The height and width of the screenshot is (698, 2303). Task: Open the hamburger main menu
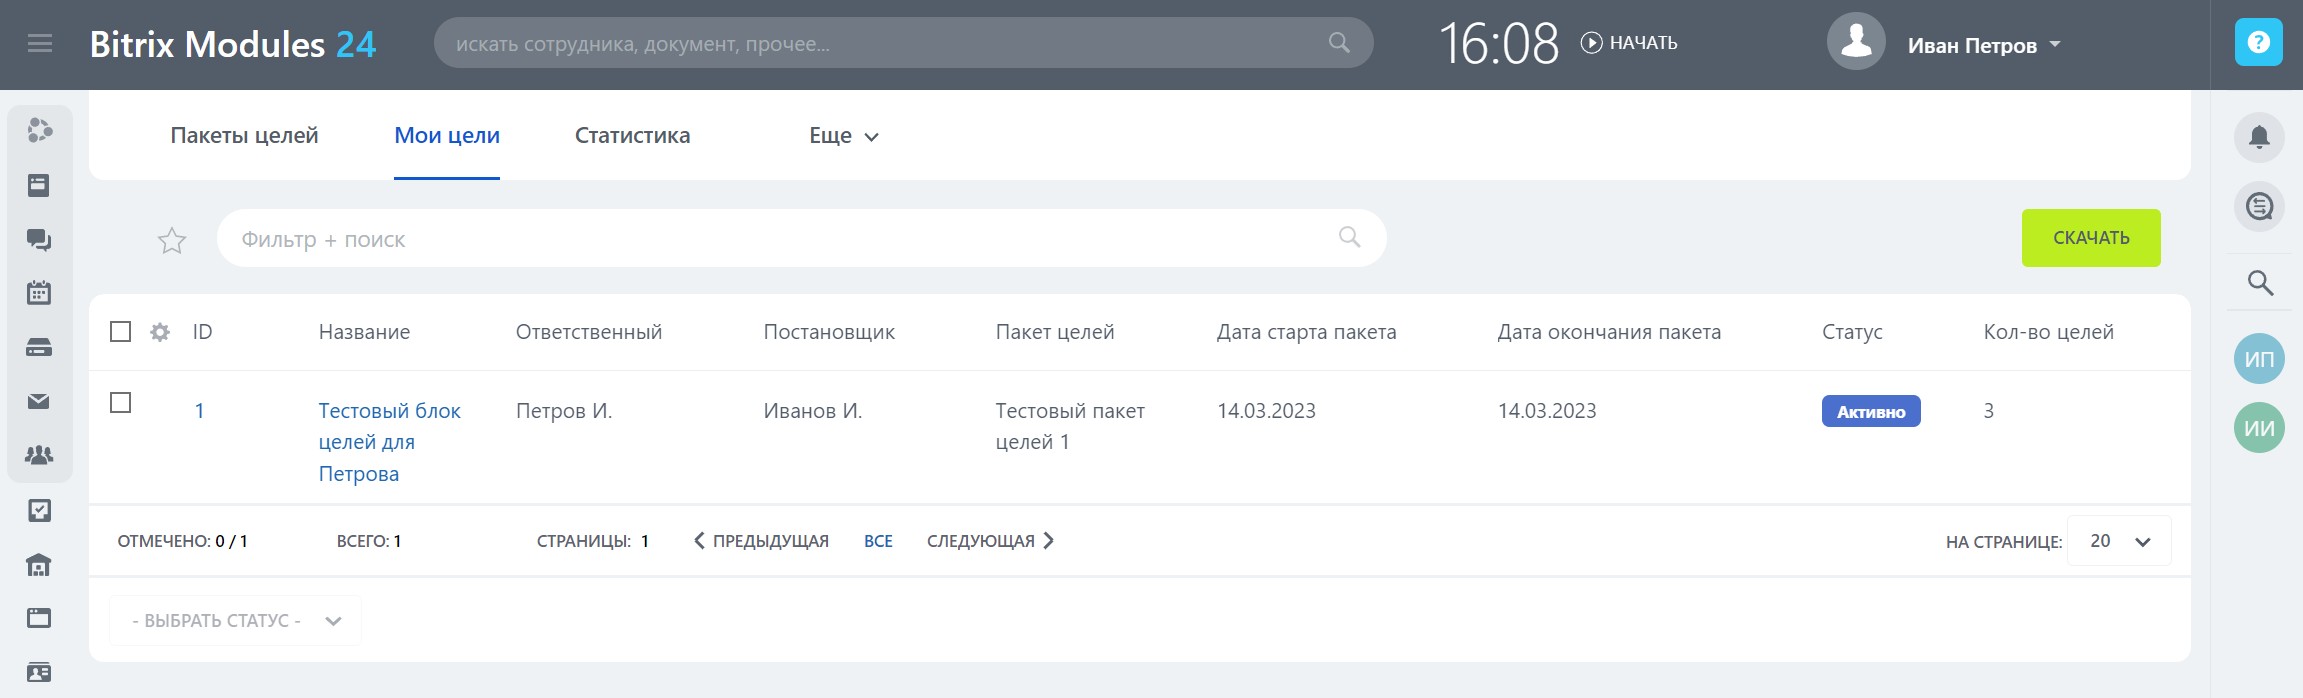pyautogui.click(x=40, y=44)
